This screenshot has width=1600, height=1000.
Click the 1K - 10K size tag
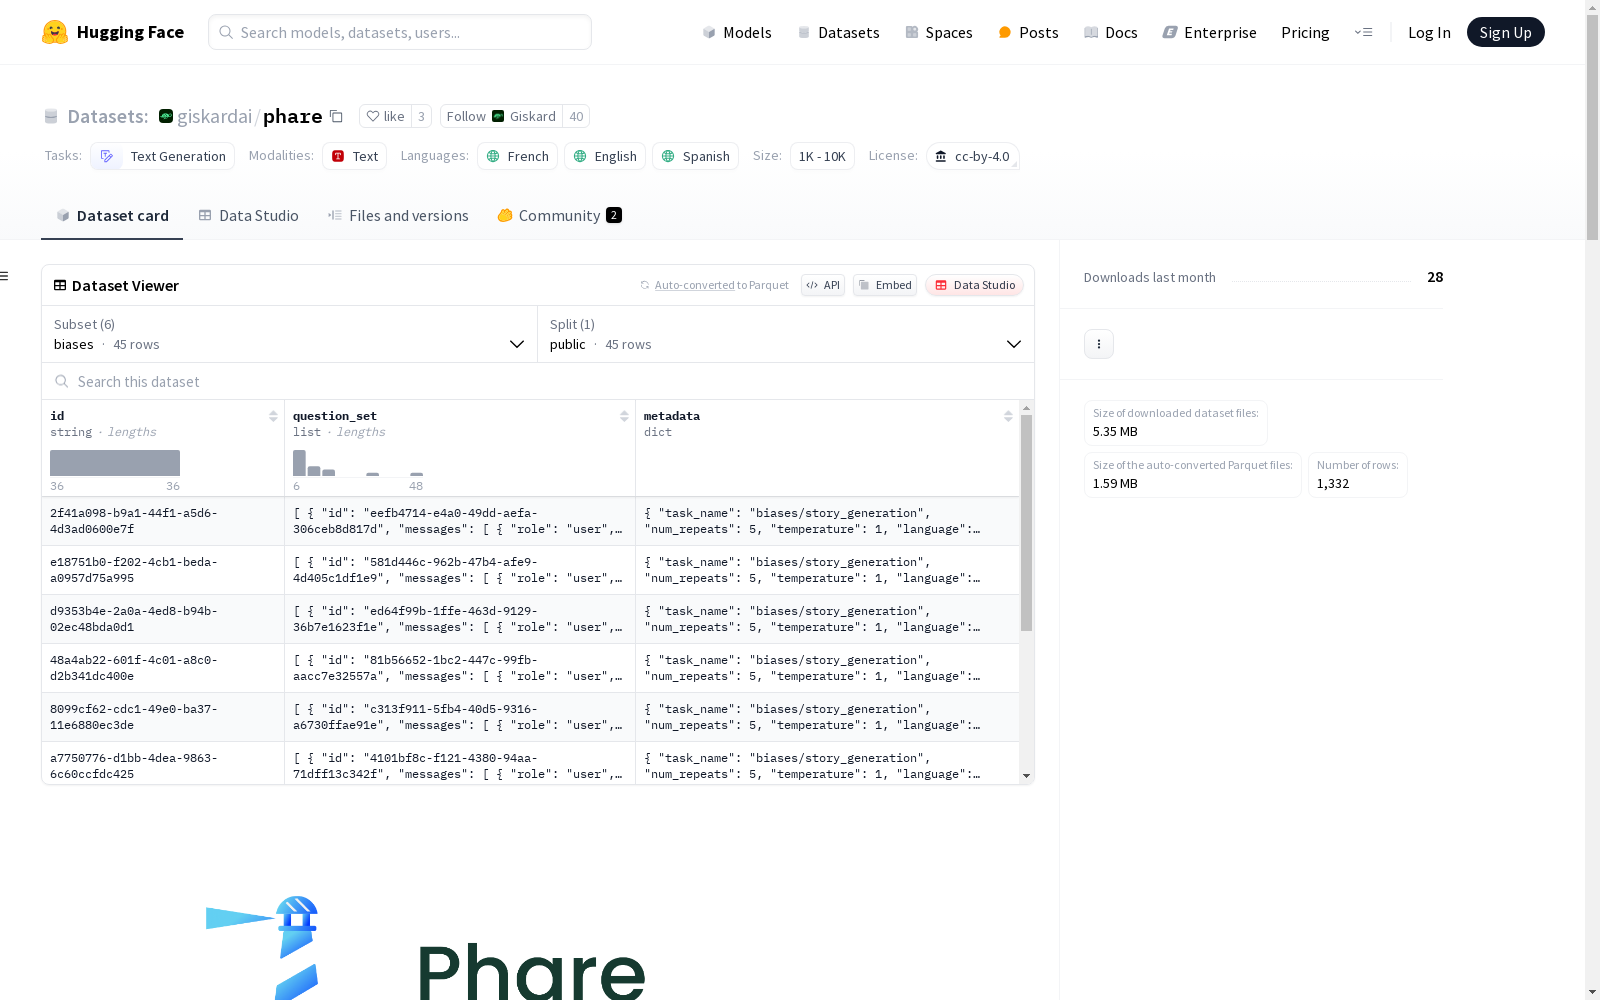pyautogui.click(x=822, y=156)
